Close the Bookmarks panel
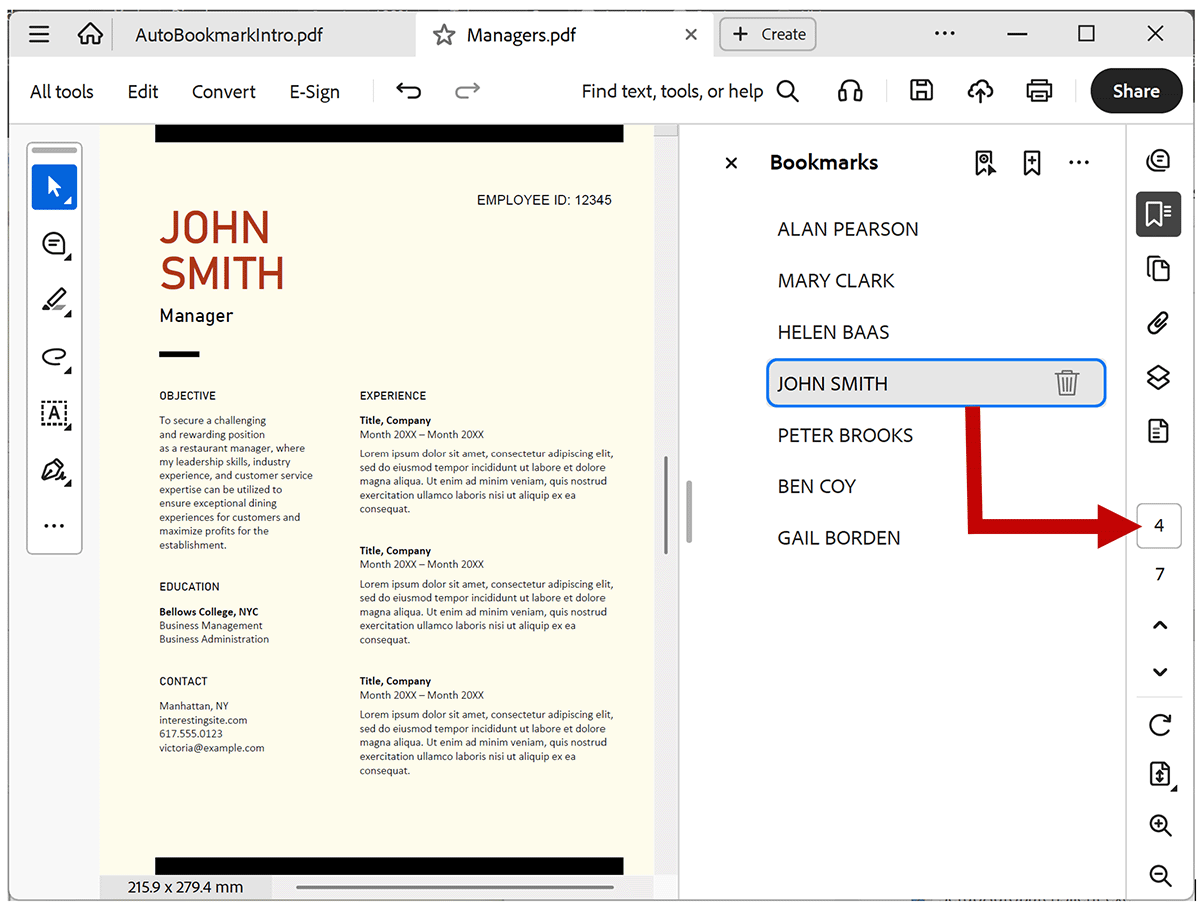The image size is (1200, 909). (x=731, y=163)
